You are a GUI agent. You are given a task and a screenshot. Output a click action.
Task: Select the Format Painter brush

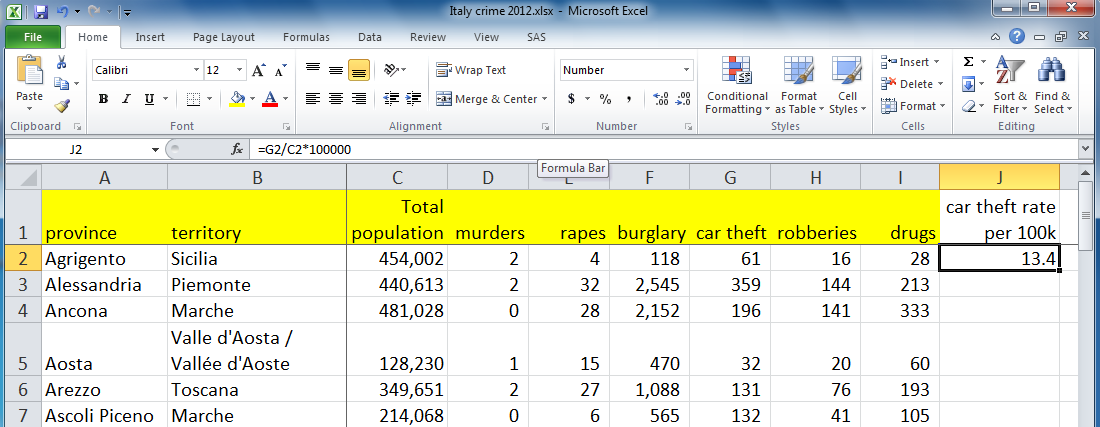pos(62,106)
